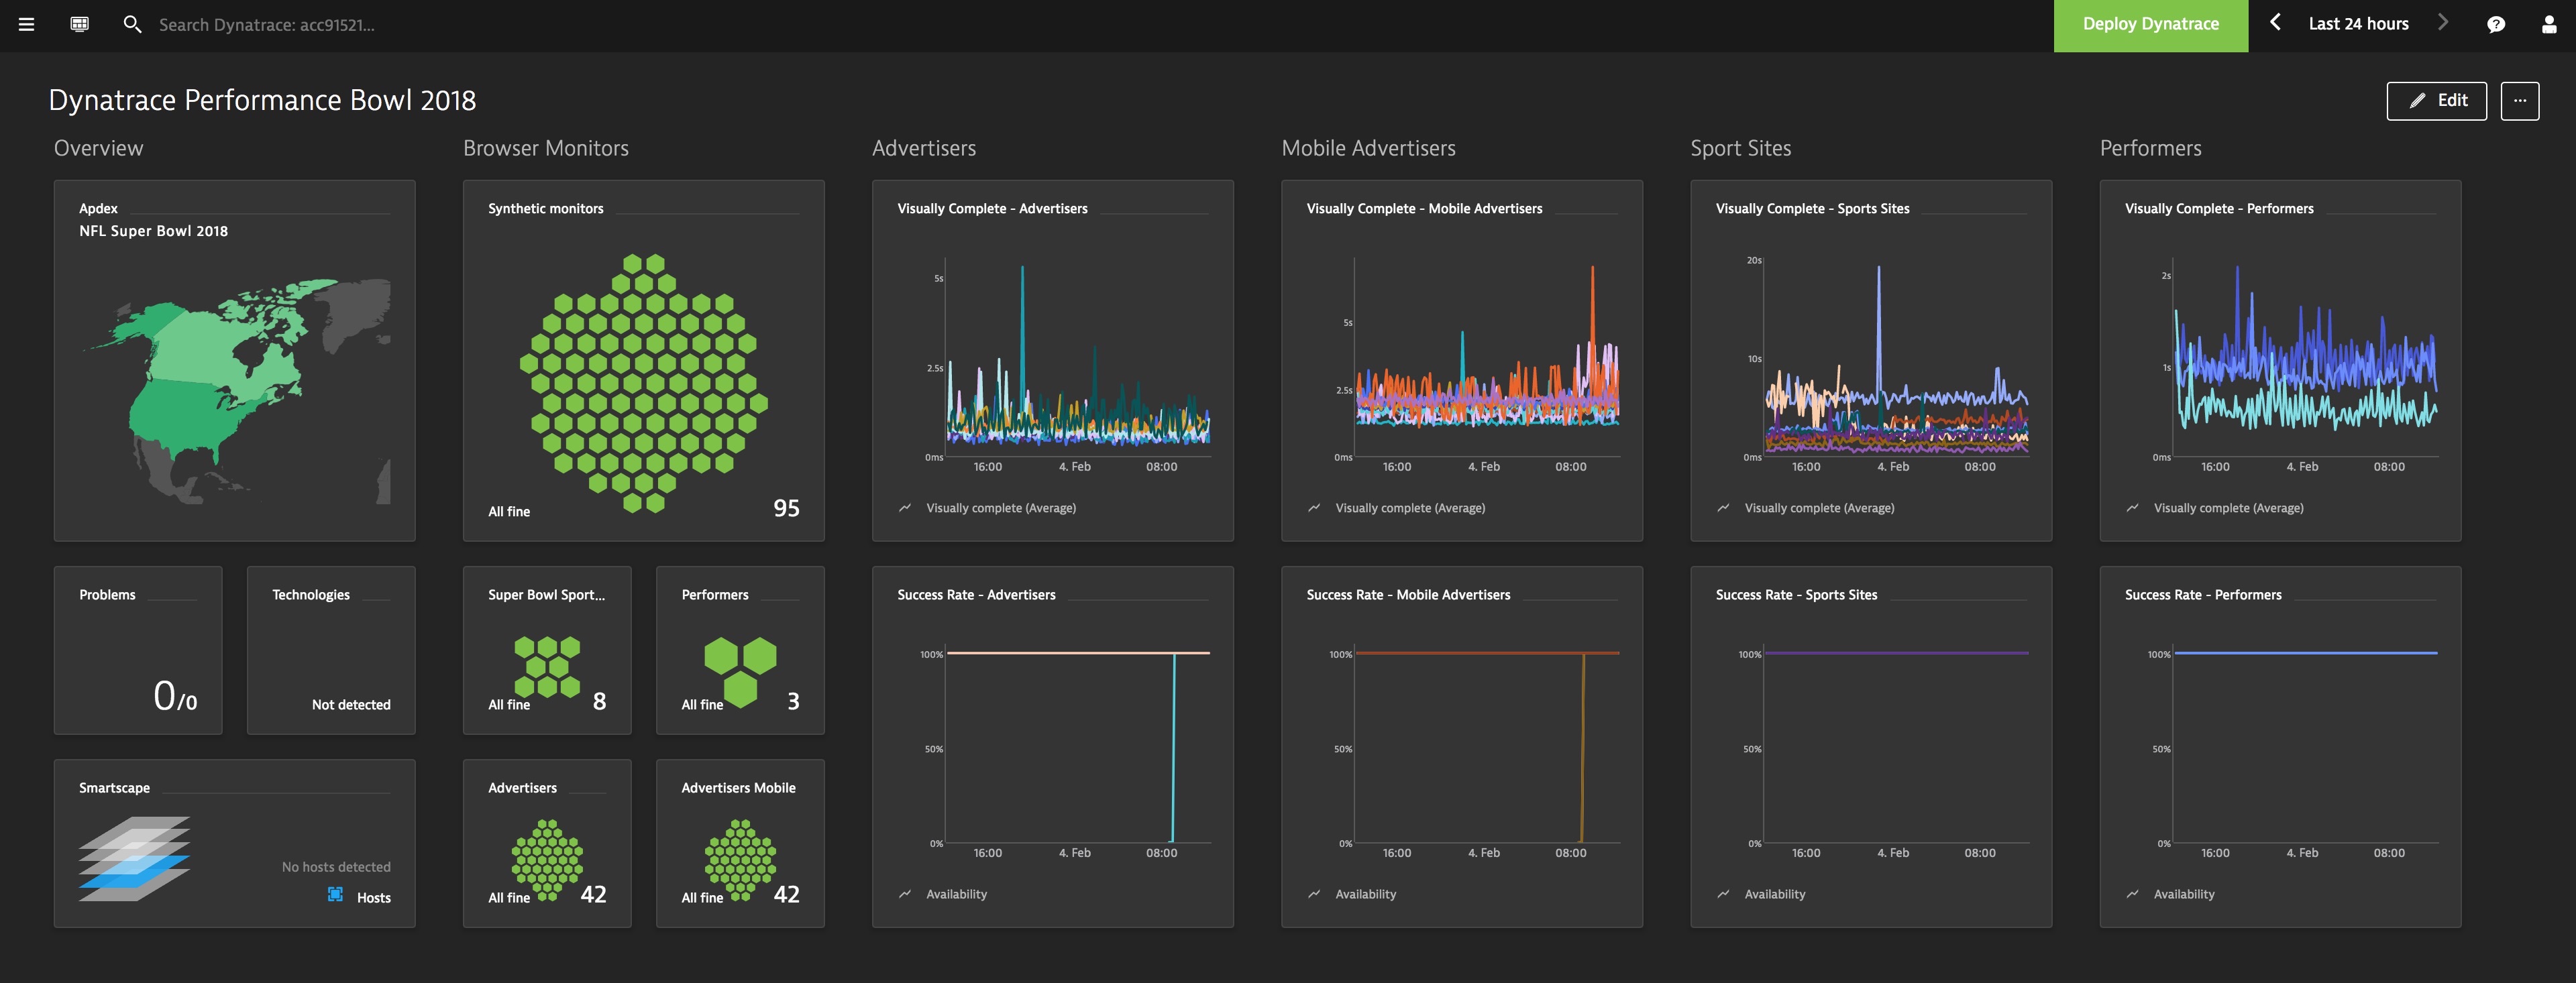Click the Not detected text in Technologies
The width and height of the screenshot is (2576, 983).
pyautogui.click(x=351, y=705)
